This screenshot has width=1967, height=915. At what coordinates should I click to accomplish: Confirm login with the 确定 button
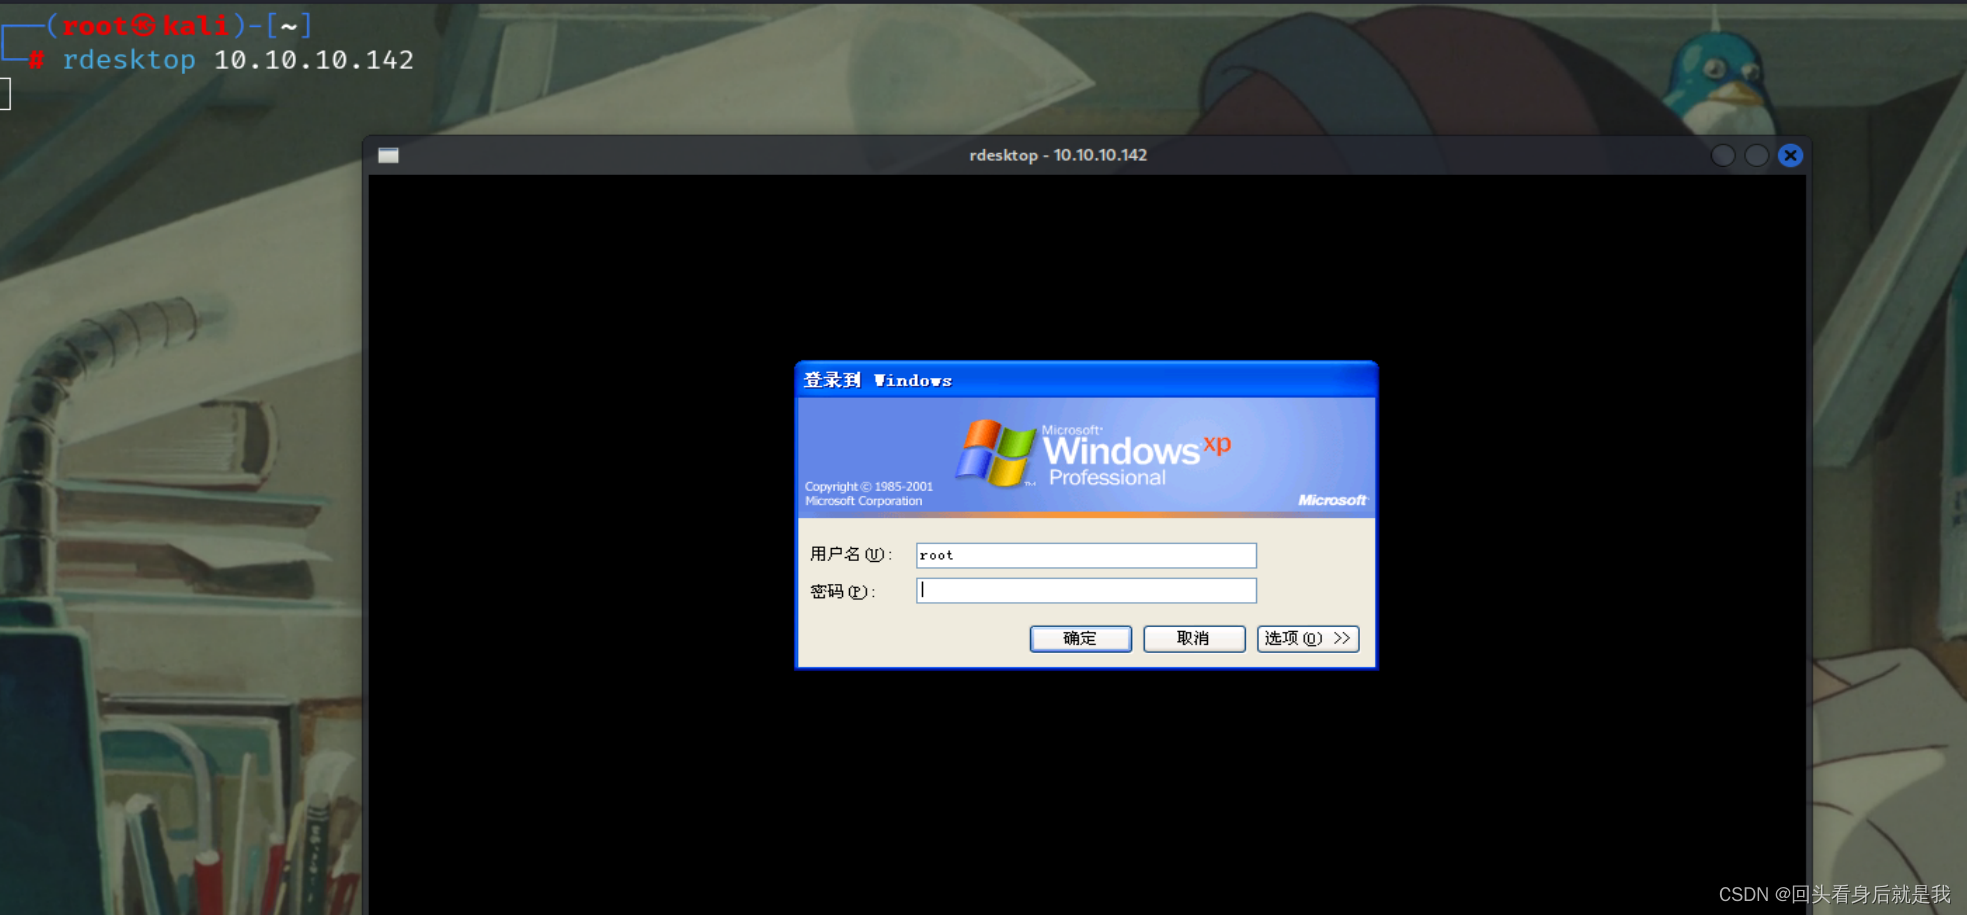tap(1080, 638)
